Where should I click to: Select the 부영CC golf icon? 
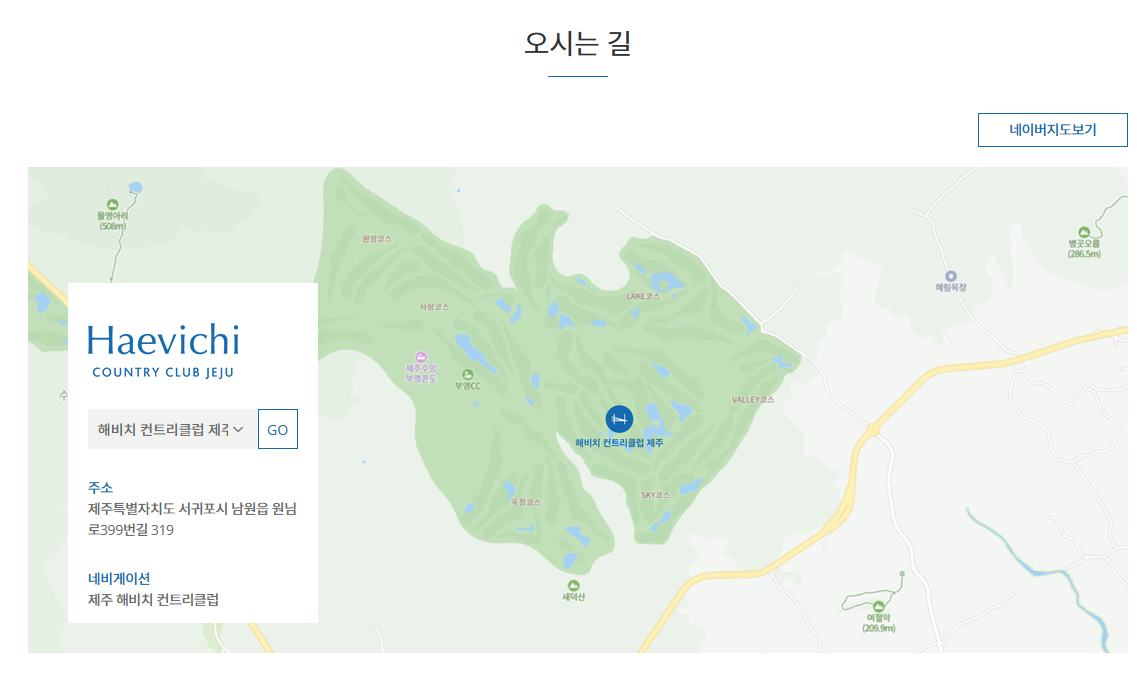point(467,375)
